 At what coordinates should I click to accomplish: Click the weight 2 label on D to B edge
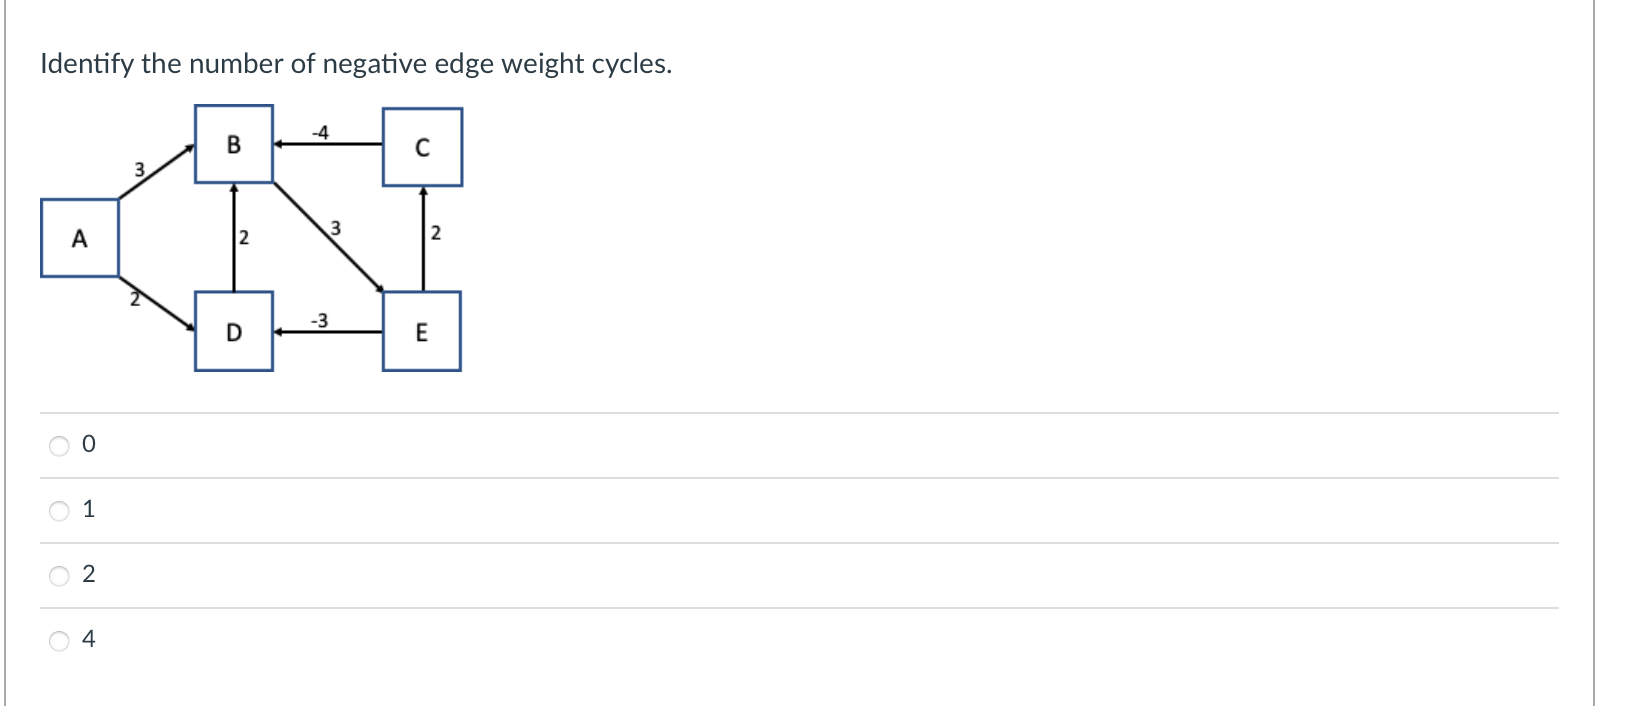(244, 238)
